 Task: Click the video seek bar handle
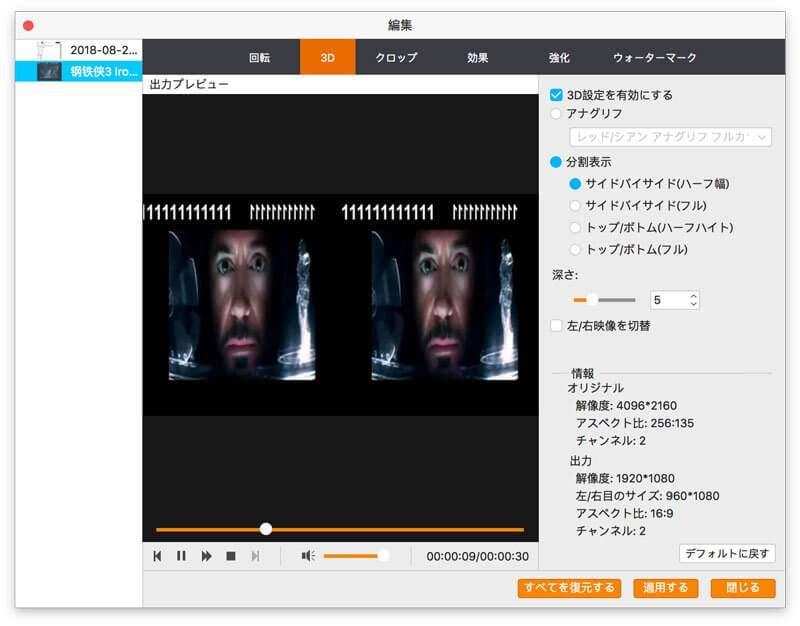(x=266, y=529)
